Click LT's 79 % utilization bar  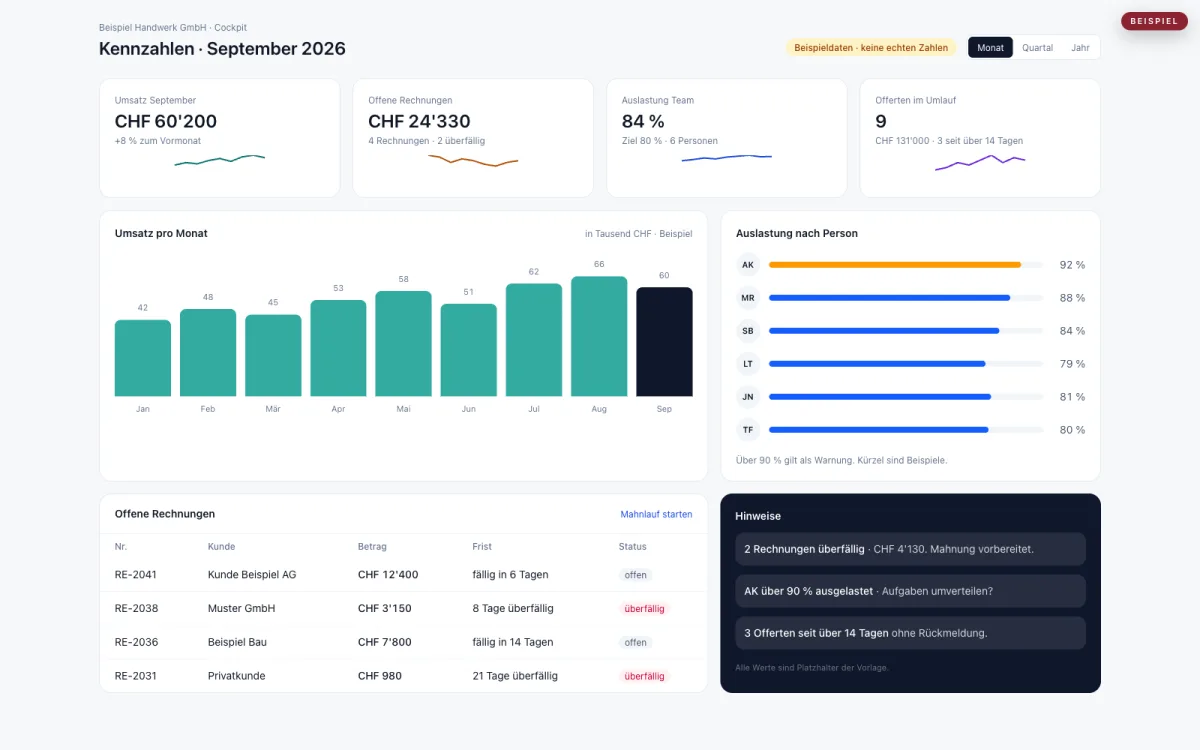877,364
